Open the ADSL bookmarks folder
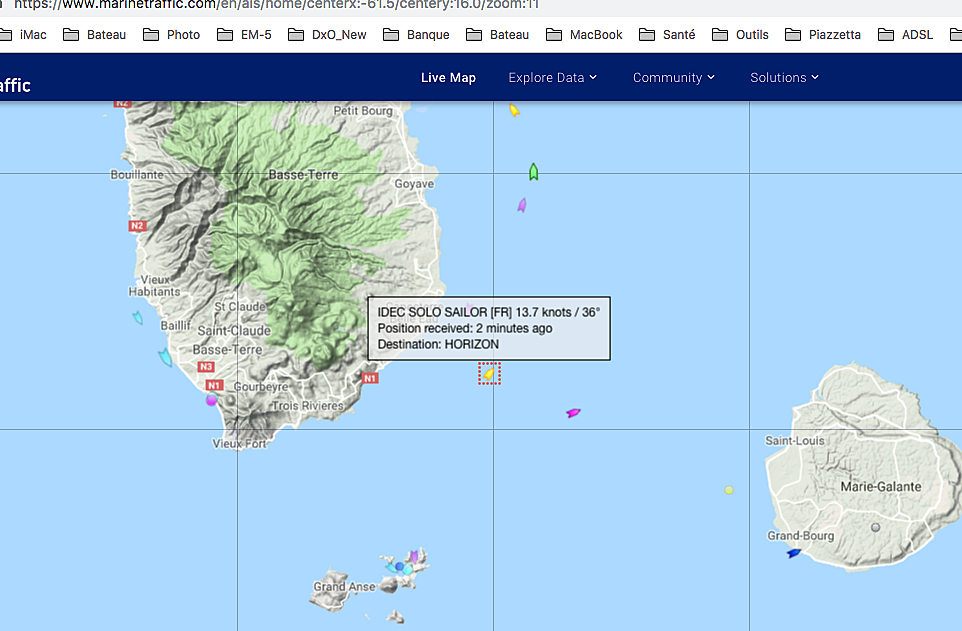Viewport: 962px width, 631px height. [906, 34]
